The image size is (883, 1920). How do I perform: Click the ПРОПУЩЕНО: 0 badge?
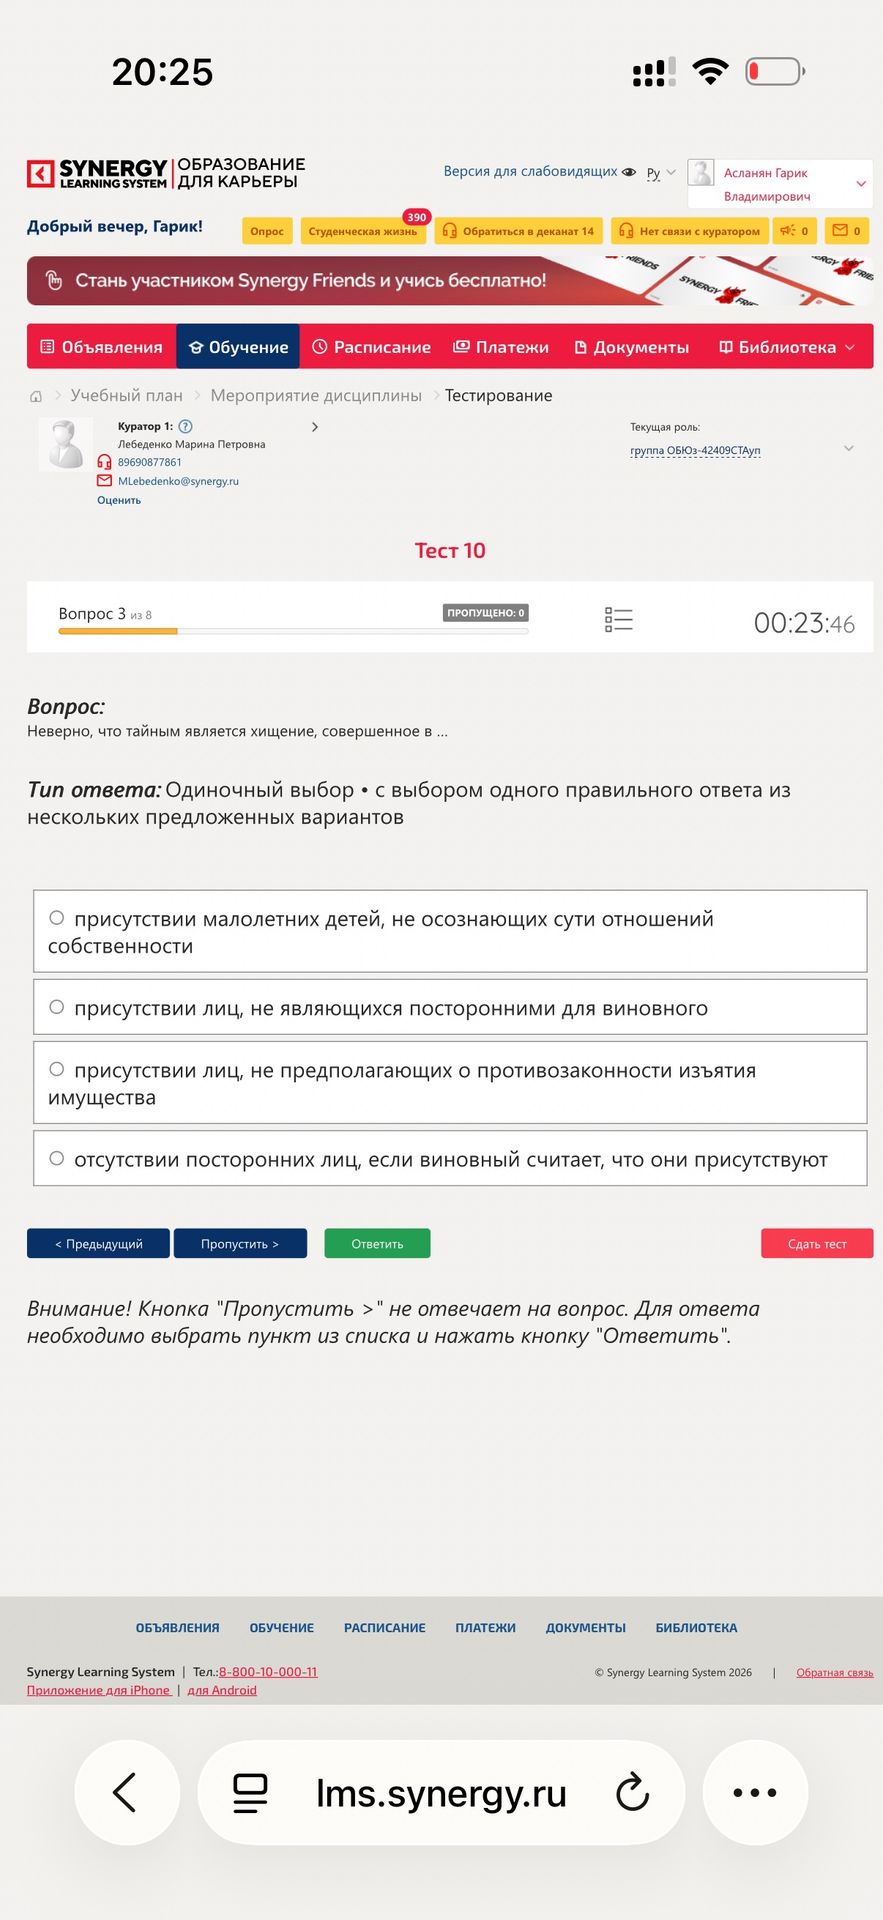[x=485, y=613]
